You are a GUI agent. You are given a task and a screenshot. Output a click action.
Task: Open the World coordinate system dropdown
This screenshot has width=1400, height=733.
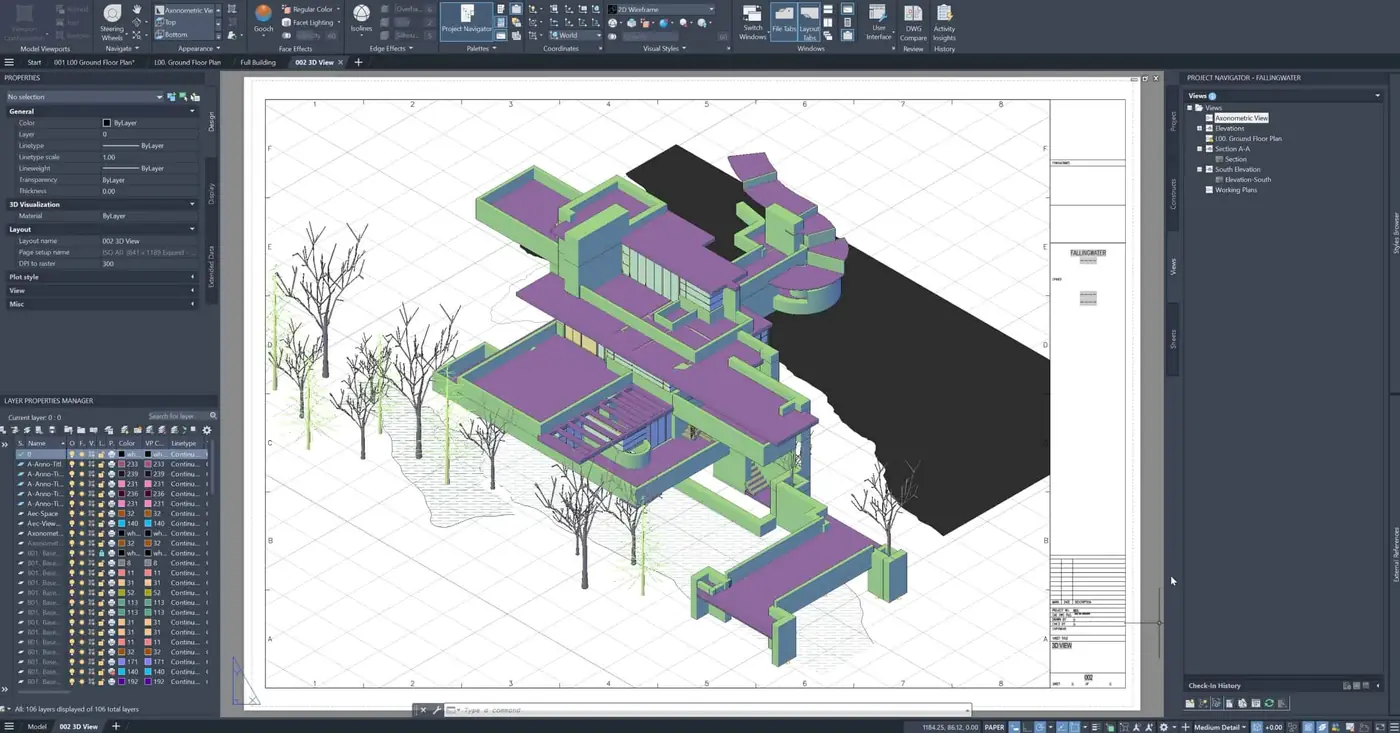pos(574,35)
